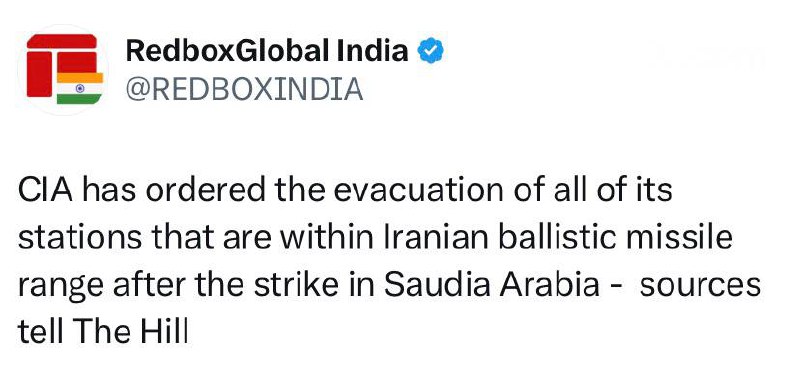Click the green stripe of the flag
This screenshot has width=800, height=380.
point(80,99)
